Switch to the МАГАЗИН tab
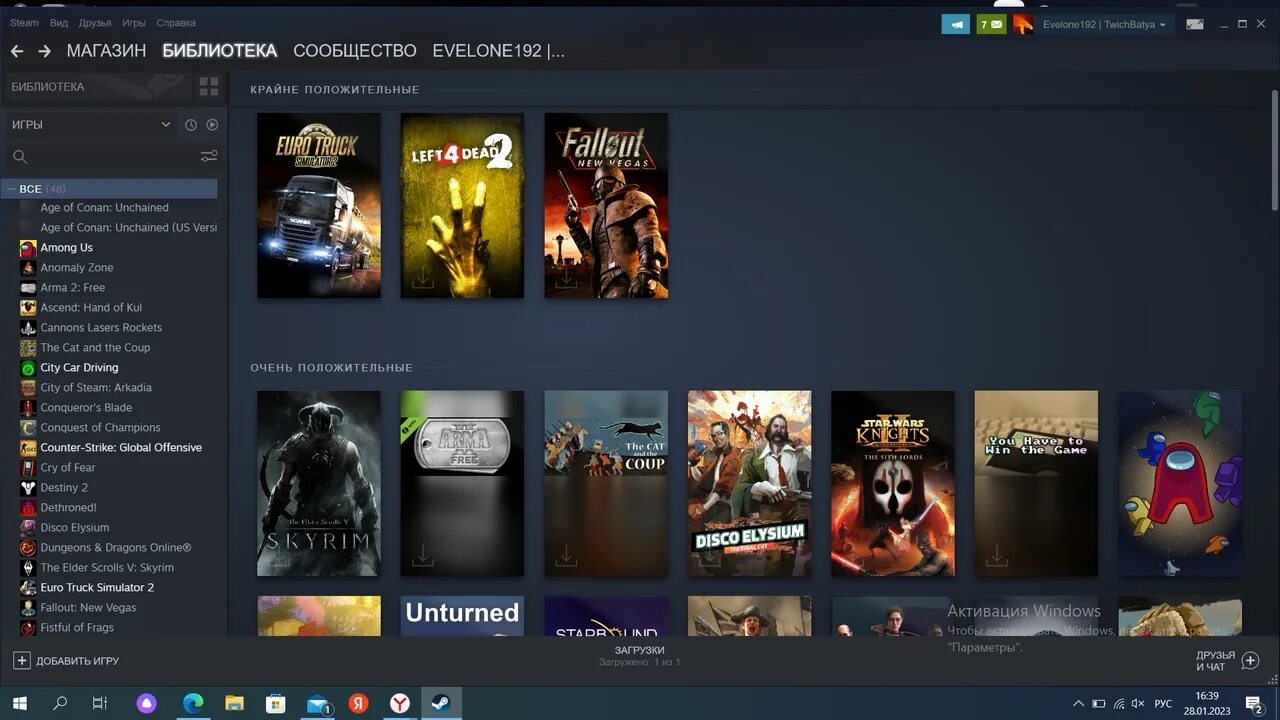1280x720 pixels. click(106, 51)
